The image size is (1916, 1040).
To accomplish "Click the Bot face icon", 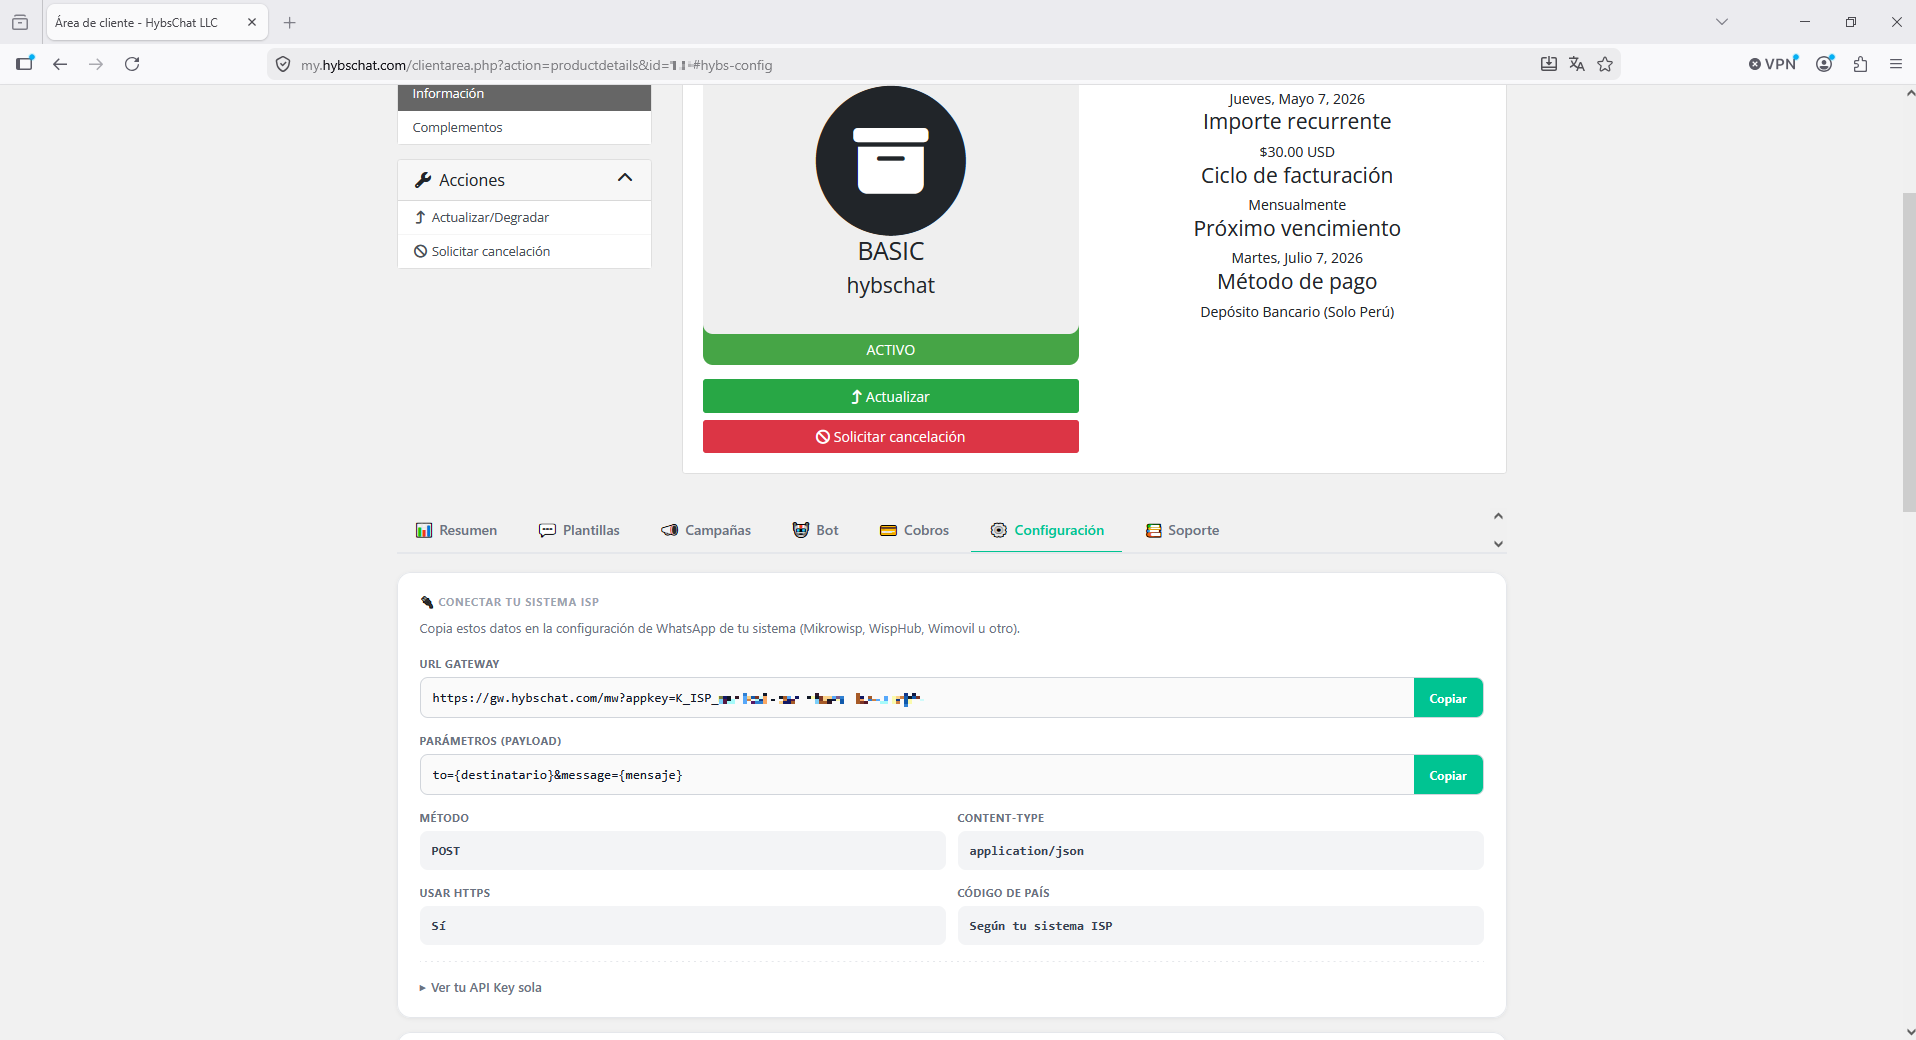I will point(801,530).
